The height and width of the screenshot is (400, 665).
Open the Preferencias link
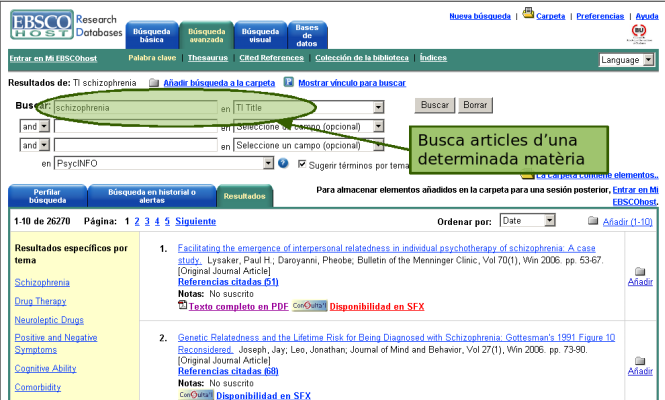600,16
